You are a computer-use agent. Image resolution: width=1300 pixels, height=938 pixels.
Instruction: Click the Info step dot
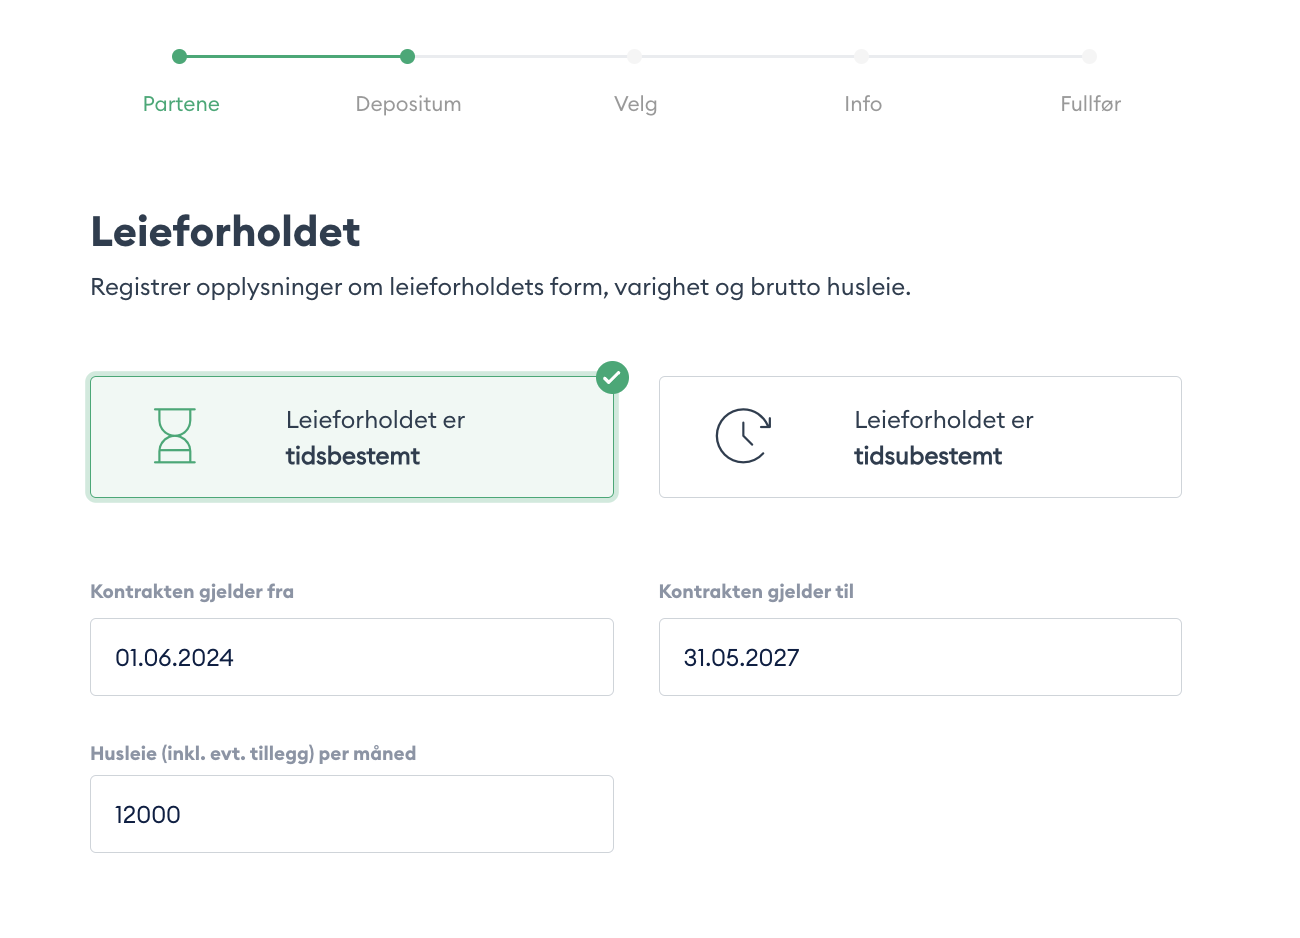863,57
